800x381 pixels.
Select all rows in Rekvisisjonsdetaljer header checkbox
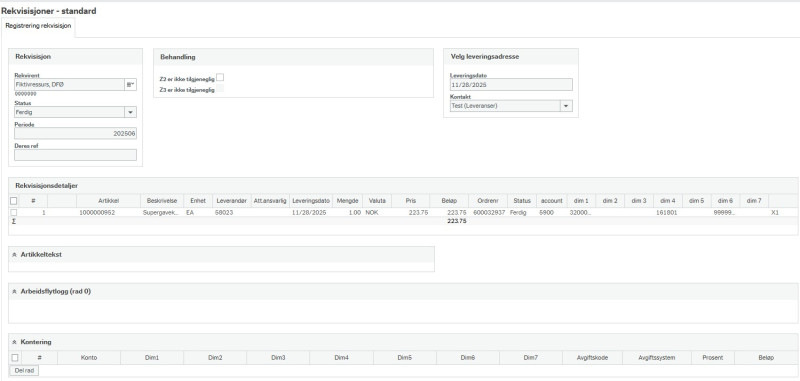[14, 201]
